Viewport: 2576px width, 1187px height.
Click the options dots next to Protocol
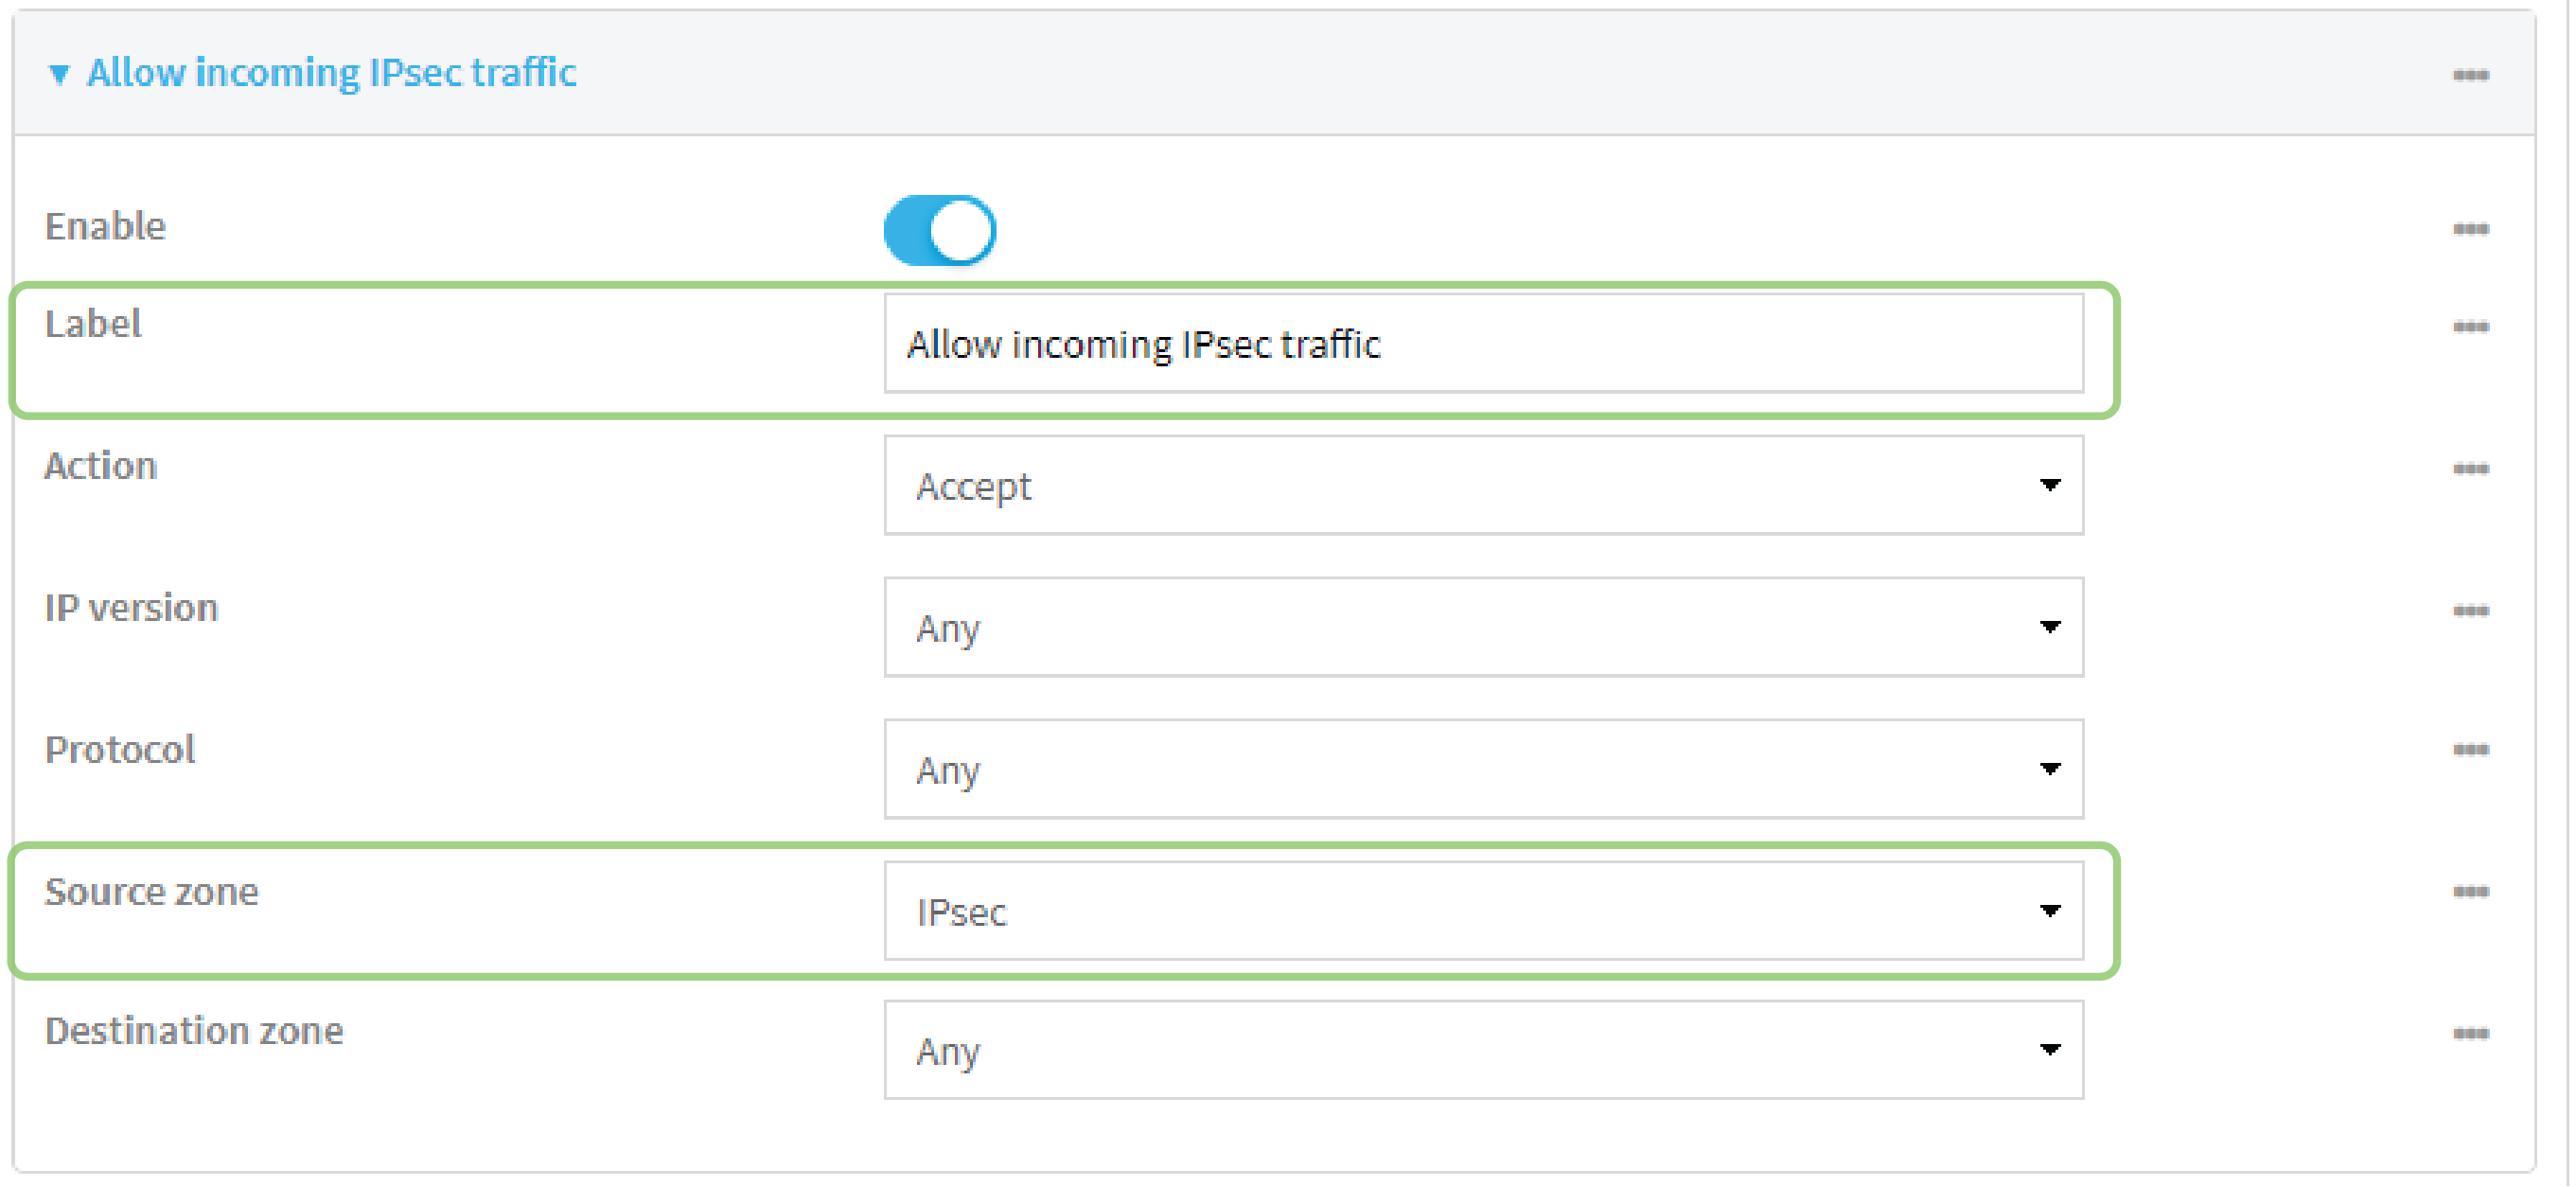(x=2469, y=750)
